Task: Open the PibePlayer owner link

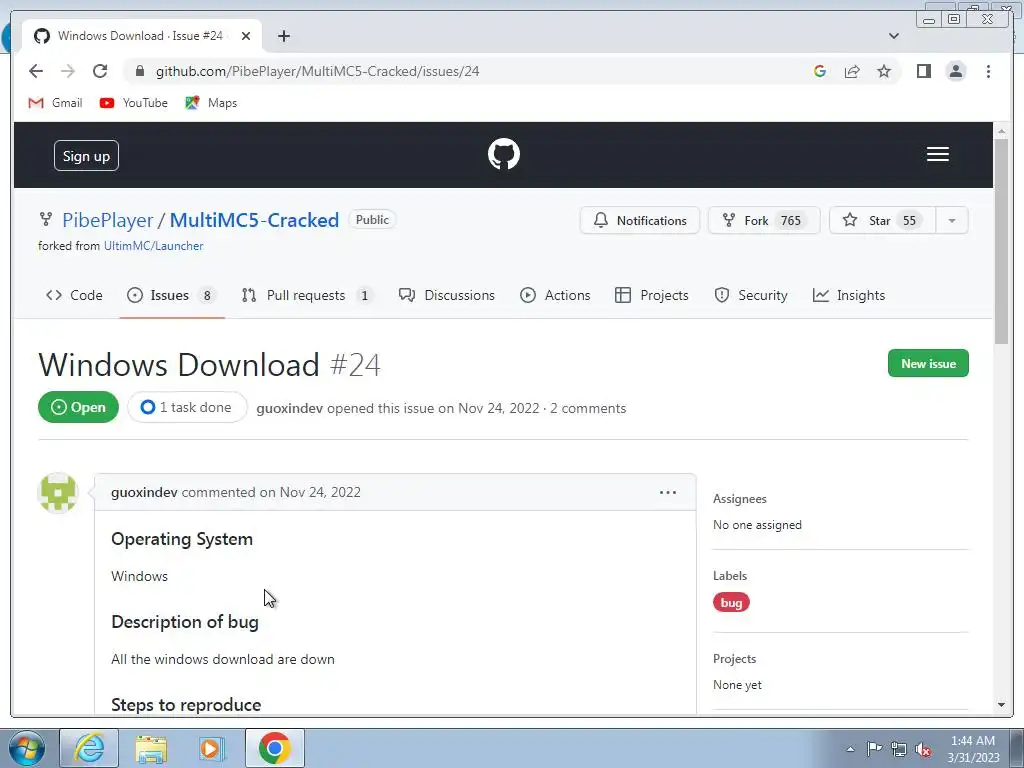Action: [x=108, y=220]
